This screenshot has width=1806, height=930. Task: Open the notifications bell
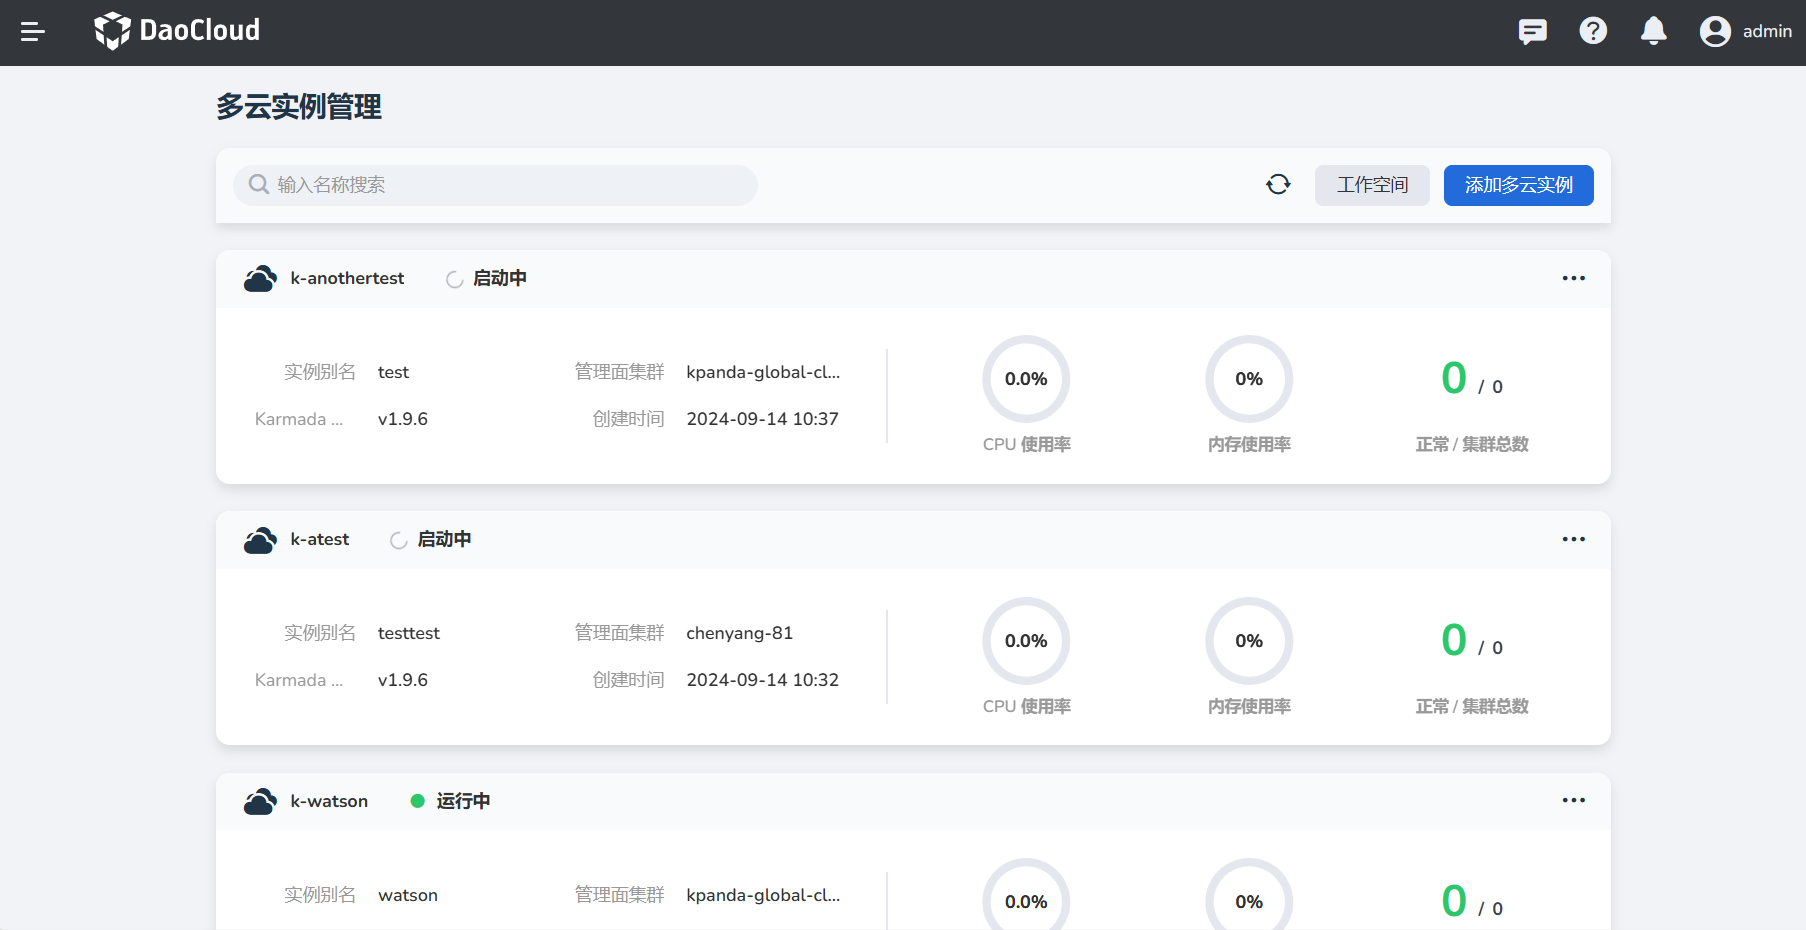point(1654,32)
